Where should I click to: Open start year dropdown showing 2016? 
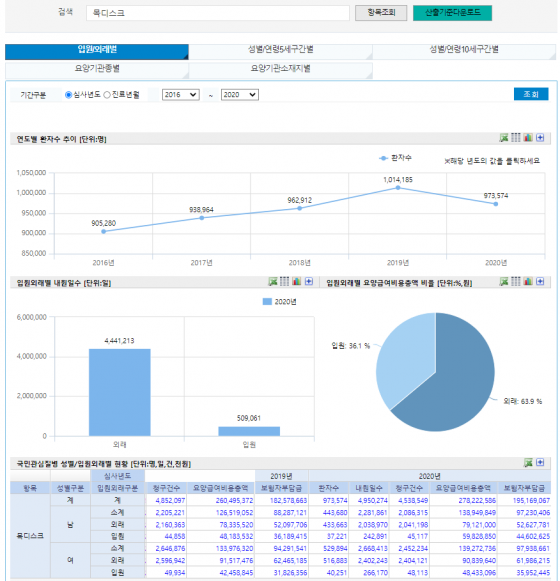[180, 95]
